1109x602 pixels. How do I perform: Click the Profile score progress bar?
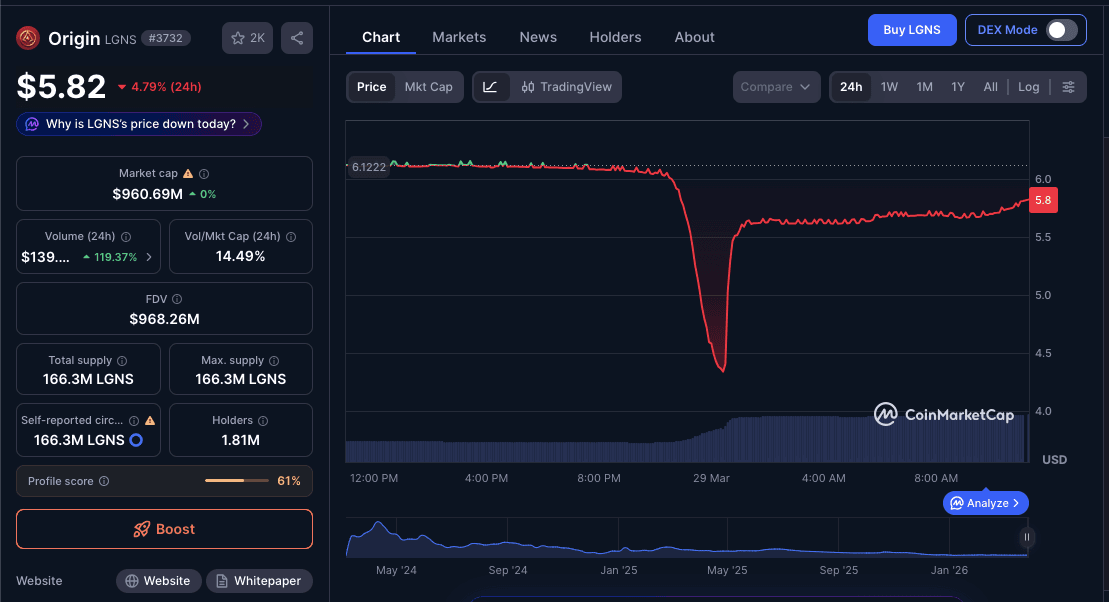(237, 481)
